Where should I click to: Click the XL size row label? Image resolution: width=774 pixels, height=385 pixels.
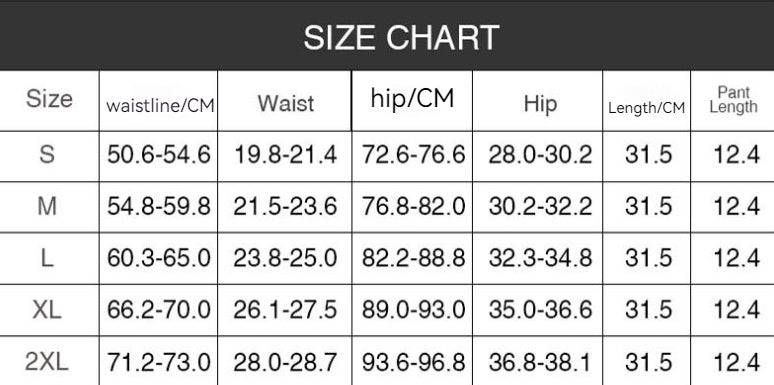pos(47,310)
